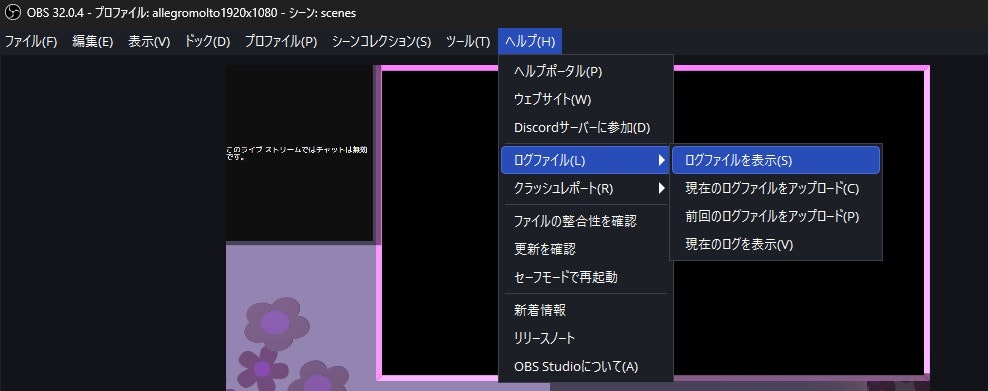This screenshot has height=391, width=988.
Task: Open the シーンコレクション(S) menu
Action: (x=381, y=42)
